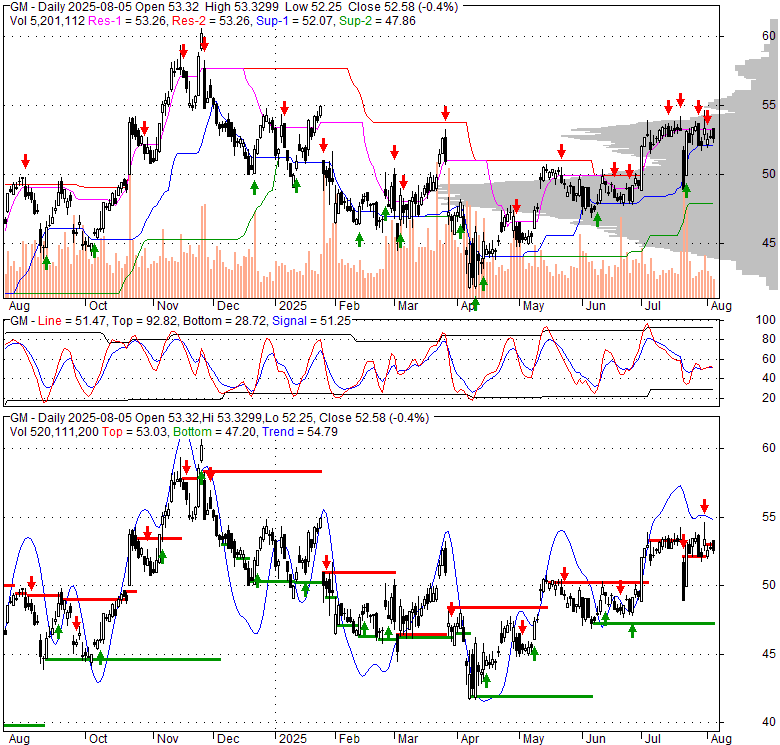The height and width of the screenshot is (745, 780).
Task: Click the green up arrow at the April low in bottom chart
Action: click(x=486, y=681)
